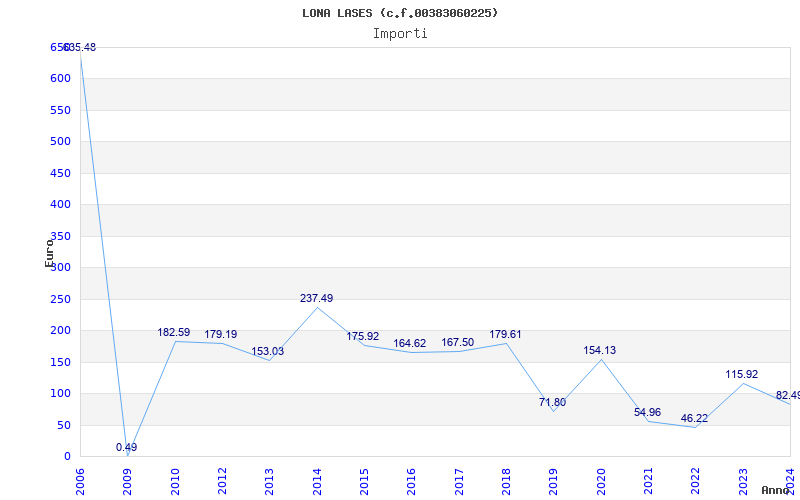This screenshot has width=800, height=500.
Task: Click the Anno horizontal axis title
Action: tap(776, 490)
